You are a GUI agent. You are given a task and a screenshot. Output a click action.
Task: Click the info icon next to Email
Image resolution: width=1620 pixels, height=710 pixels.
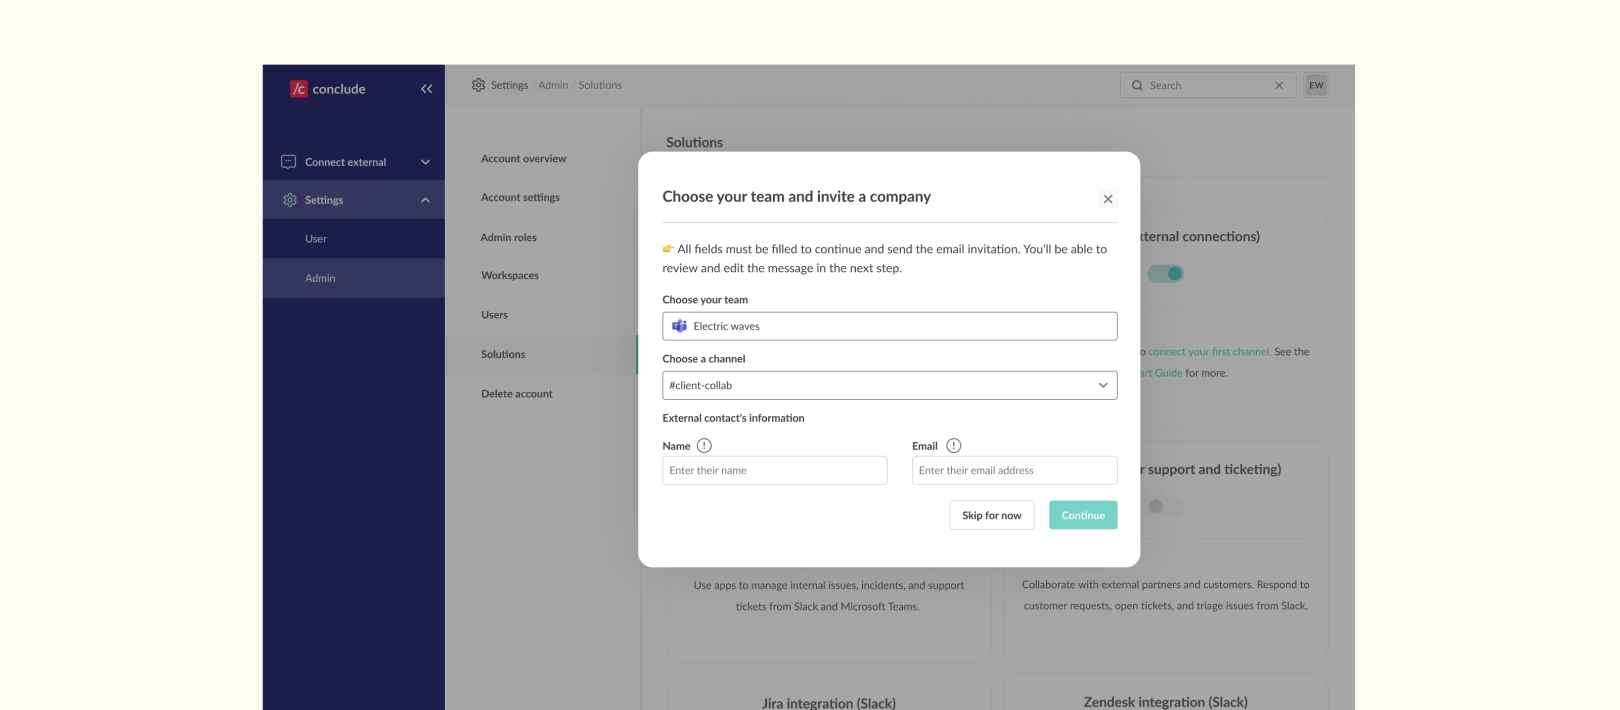953,446
